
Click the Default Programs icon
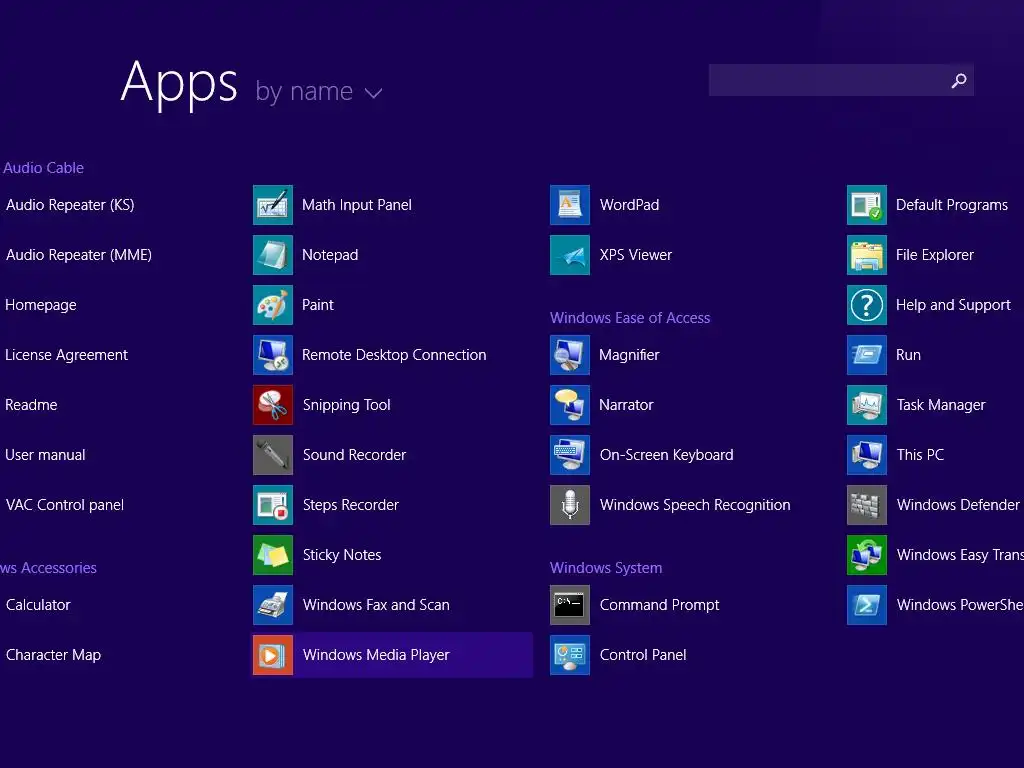(x=867, y=205)
